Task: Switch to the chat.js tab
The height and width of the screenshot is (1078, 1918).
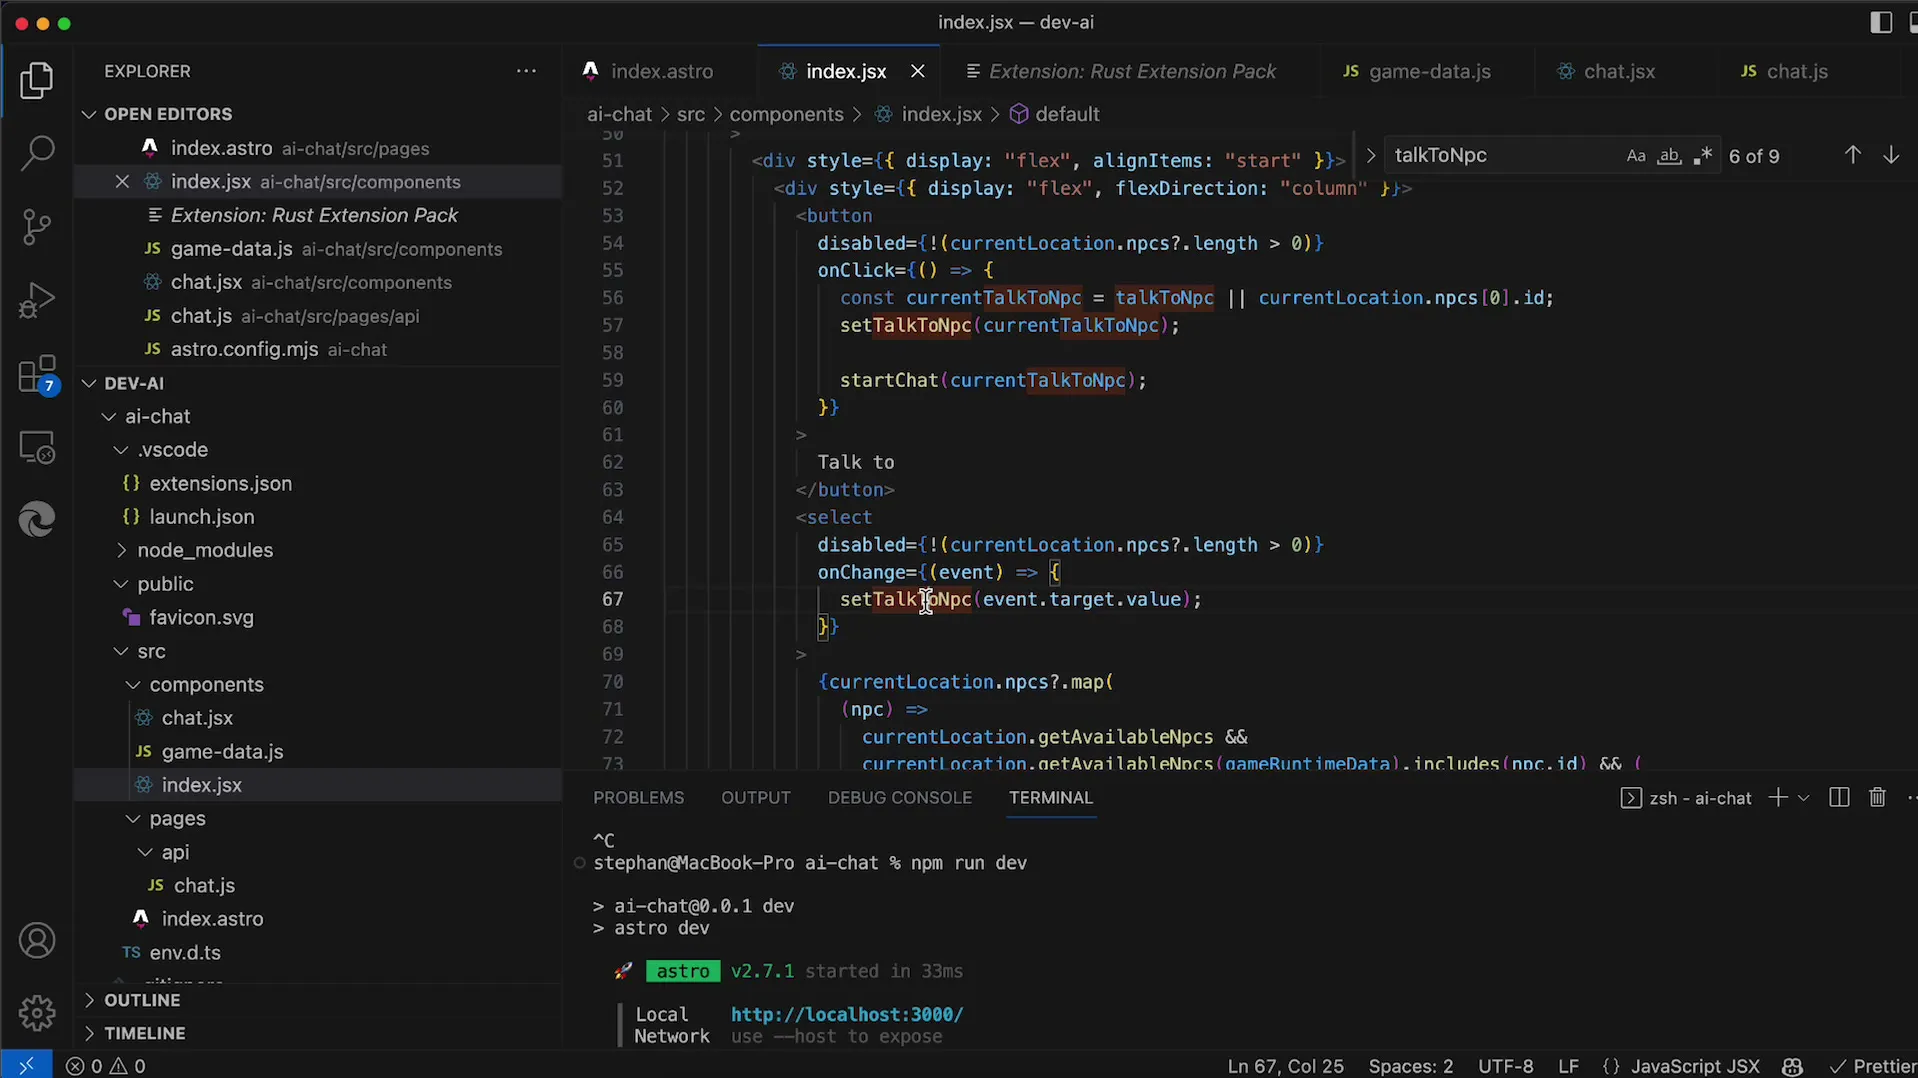Action: (x=1796, y=71)
